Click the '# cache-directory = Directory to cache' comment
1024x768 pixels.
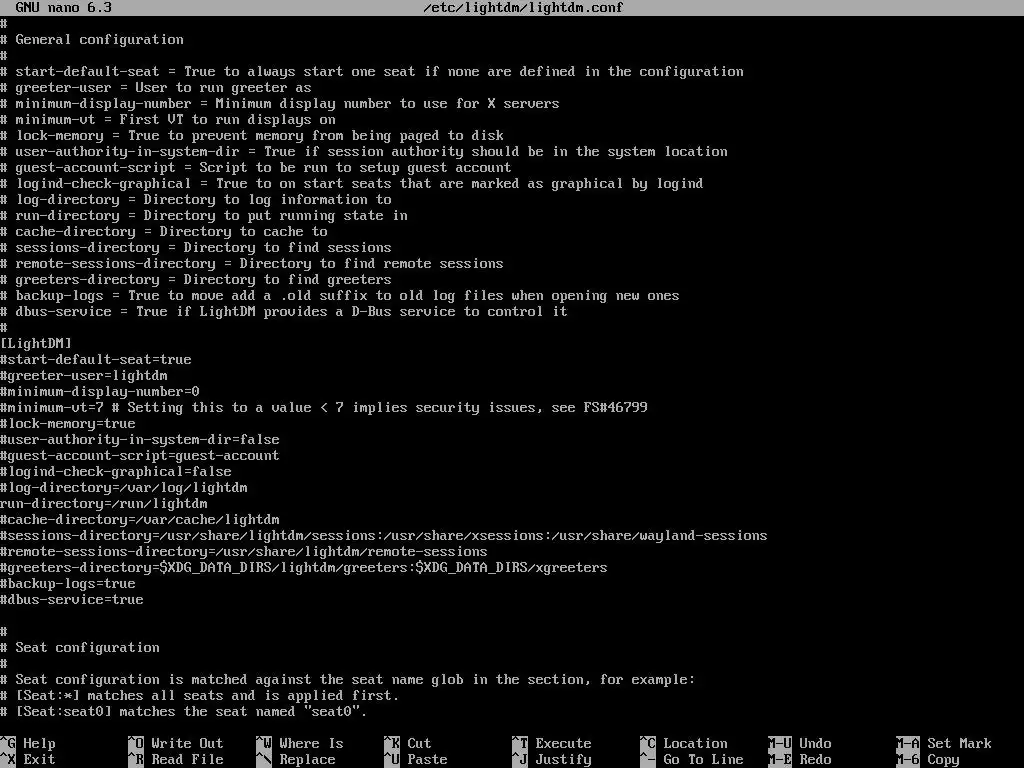[164, 232]
